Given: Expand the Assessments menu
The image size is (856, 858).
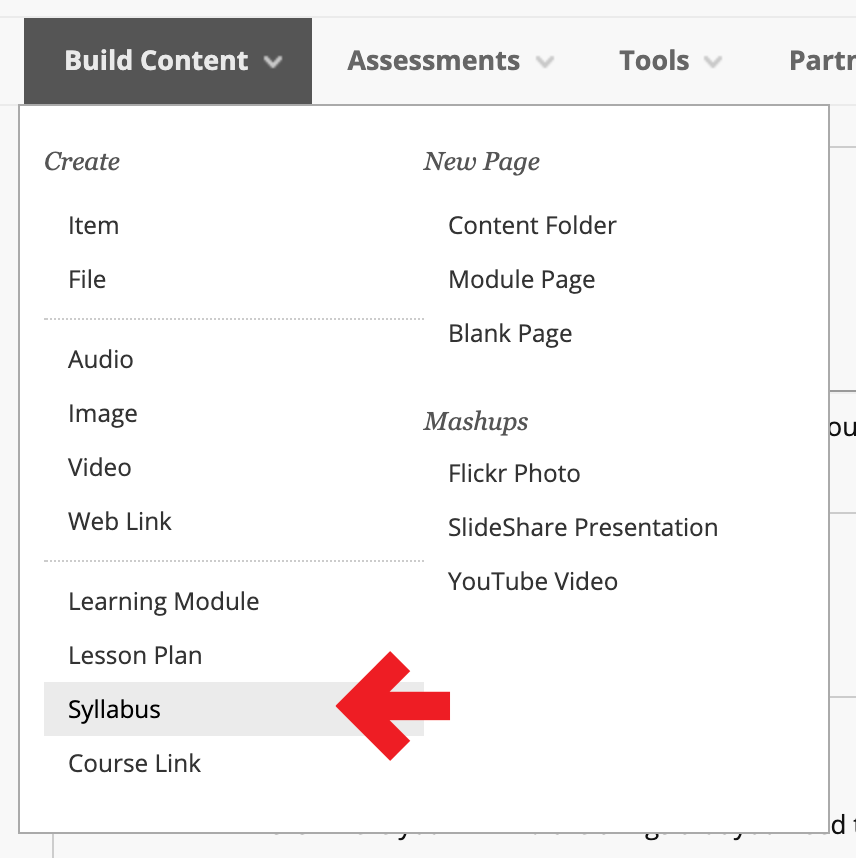Looking at the screenshot, I should [433, 61].
